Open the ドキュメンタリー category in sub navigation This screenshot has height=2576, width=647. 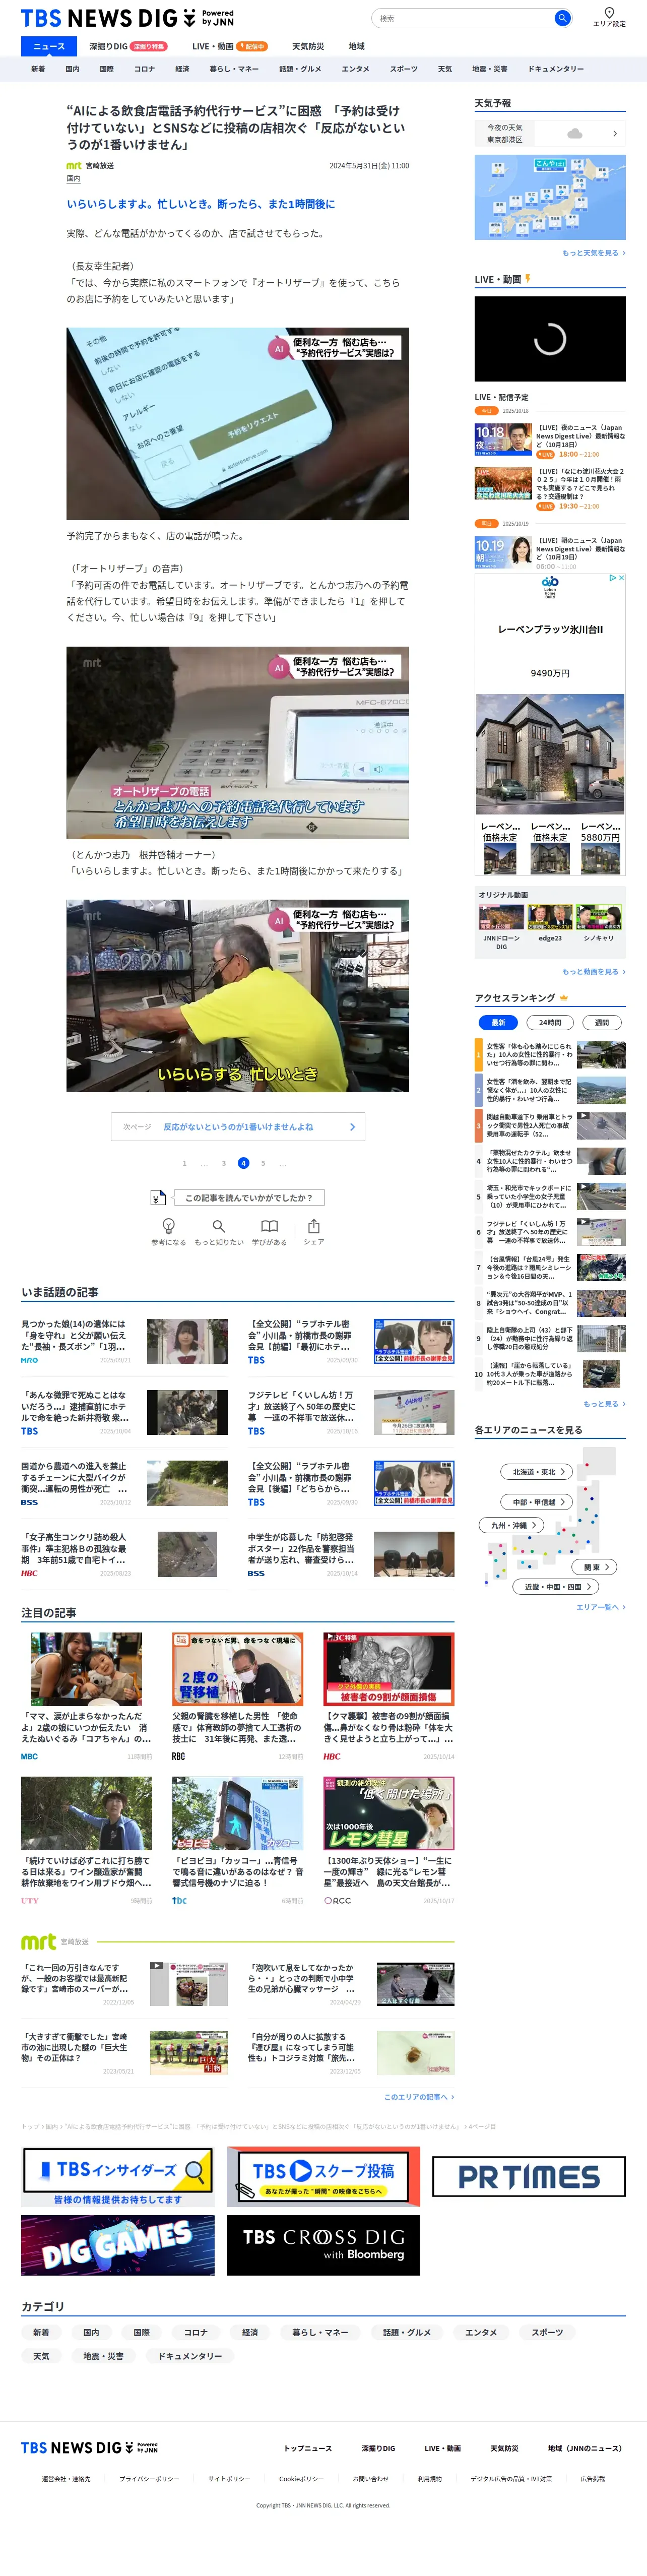coord(556,69)
